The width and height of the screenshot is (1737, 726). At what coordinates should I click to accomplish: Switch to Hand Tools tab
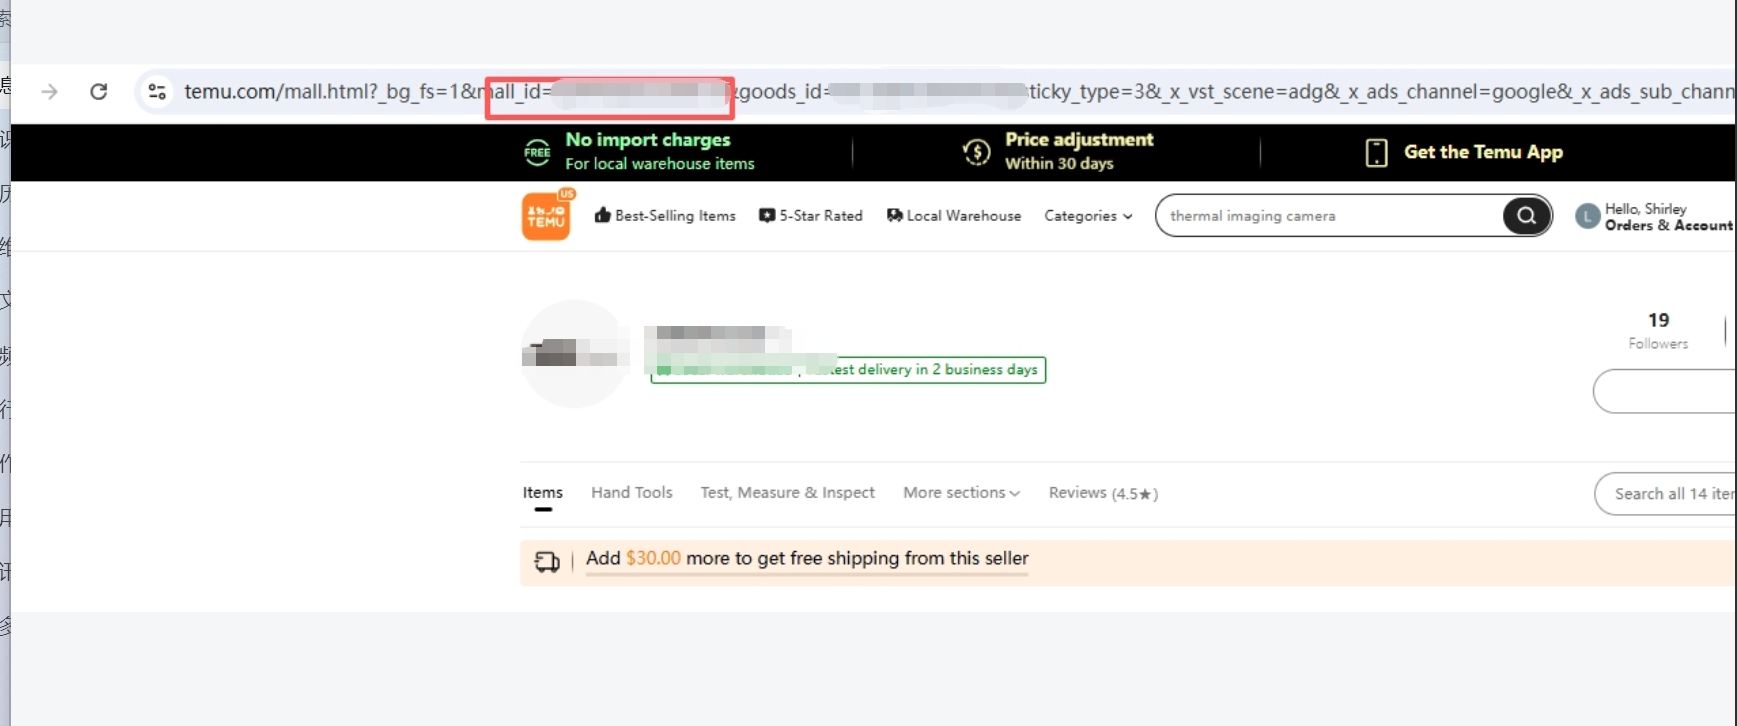(x=632, y=493)
